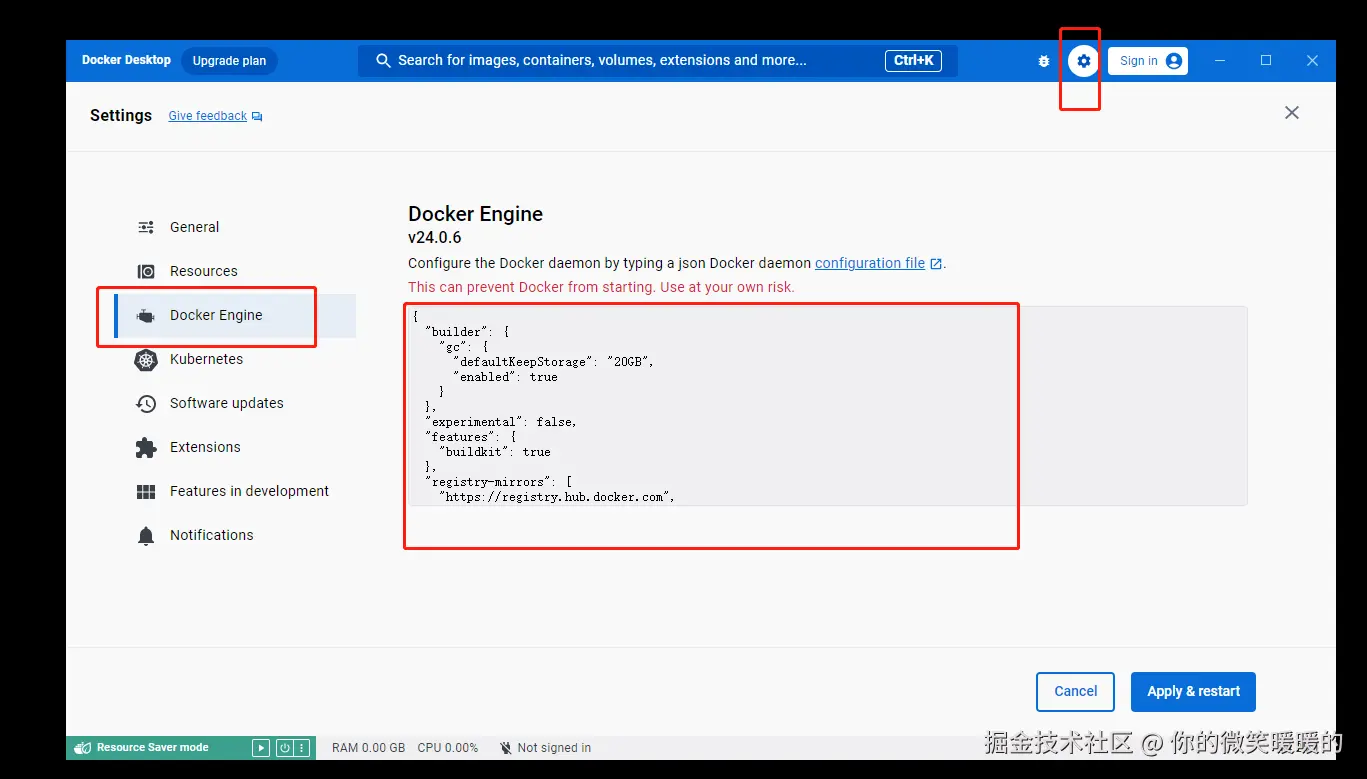Close the Settings panel with the X
This screenshot has height=779, width=1367.
(x=1292, y=113)
